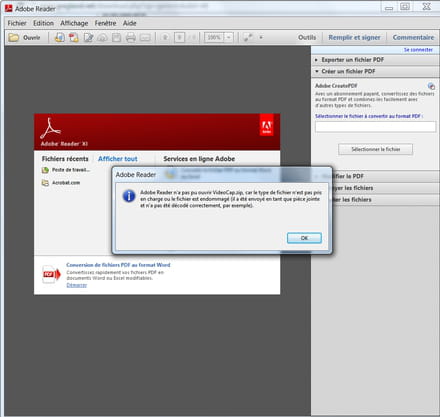Screen dimensions: 440x417
Task: Click the print icon in toolbar
Action: coord(131,37)
